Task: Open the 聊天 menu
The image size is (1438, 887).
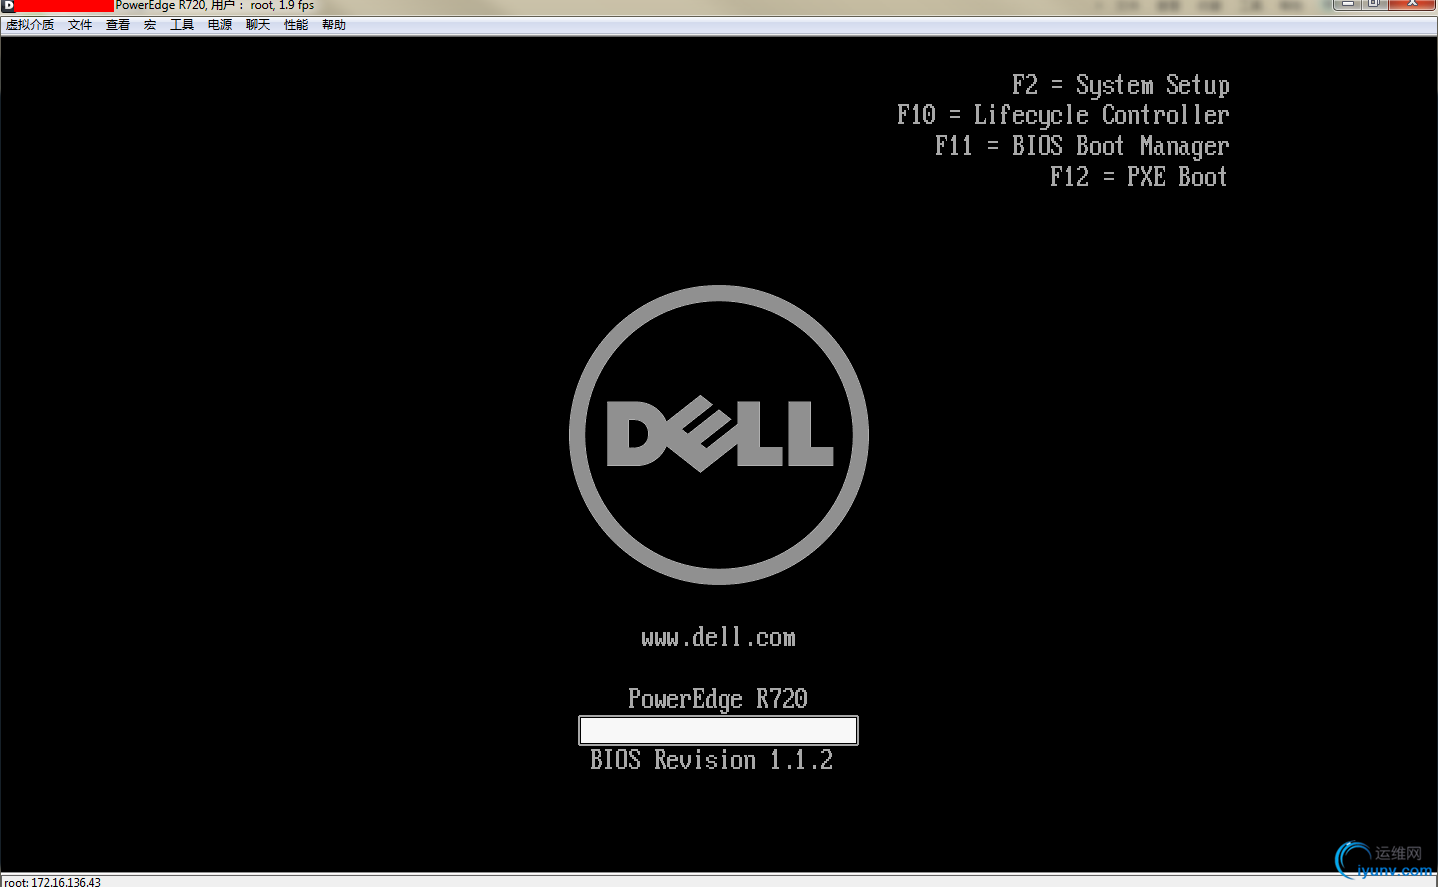Action: [x=258, y=25]
